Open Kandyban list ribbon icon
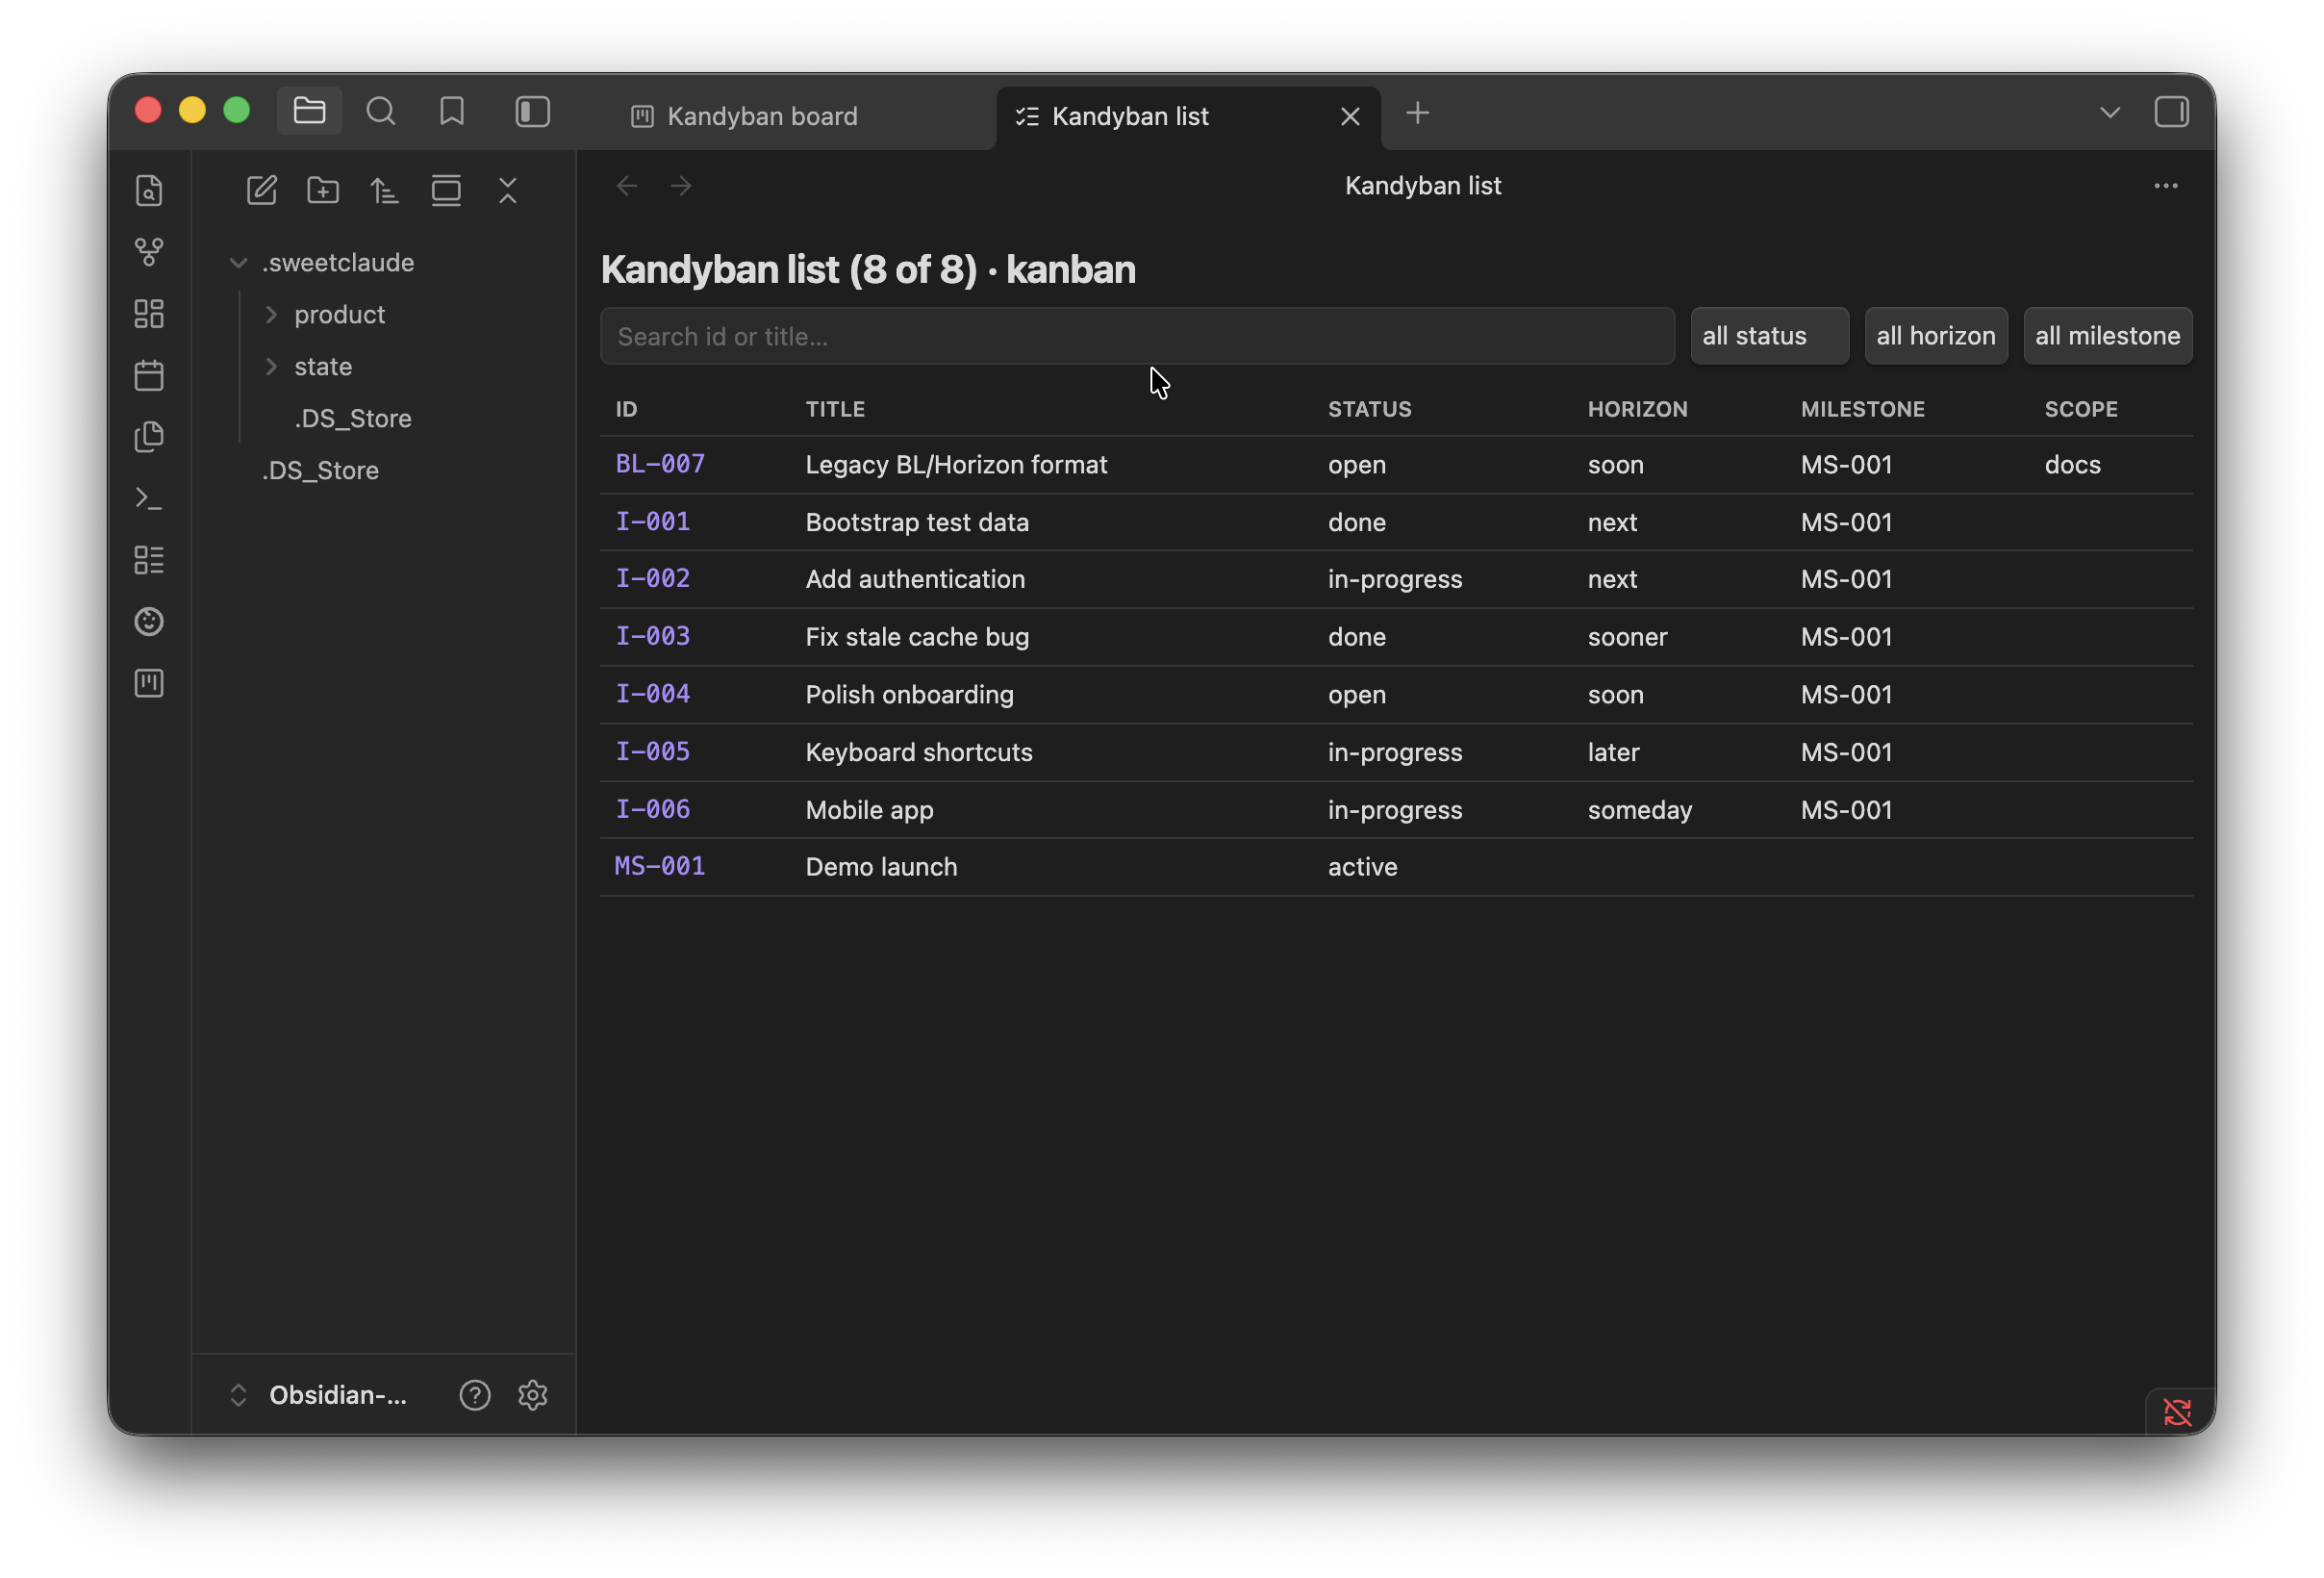 (x=149, y=560)
